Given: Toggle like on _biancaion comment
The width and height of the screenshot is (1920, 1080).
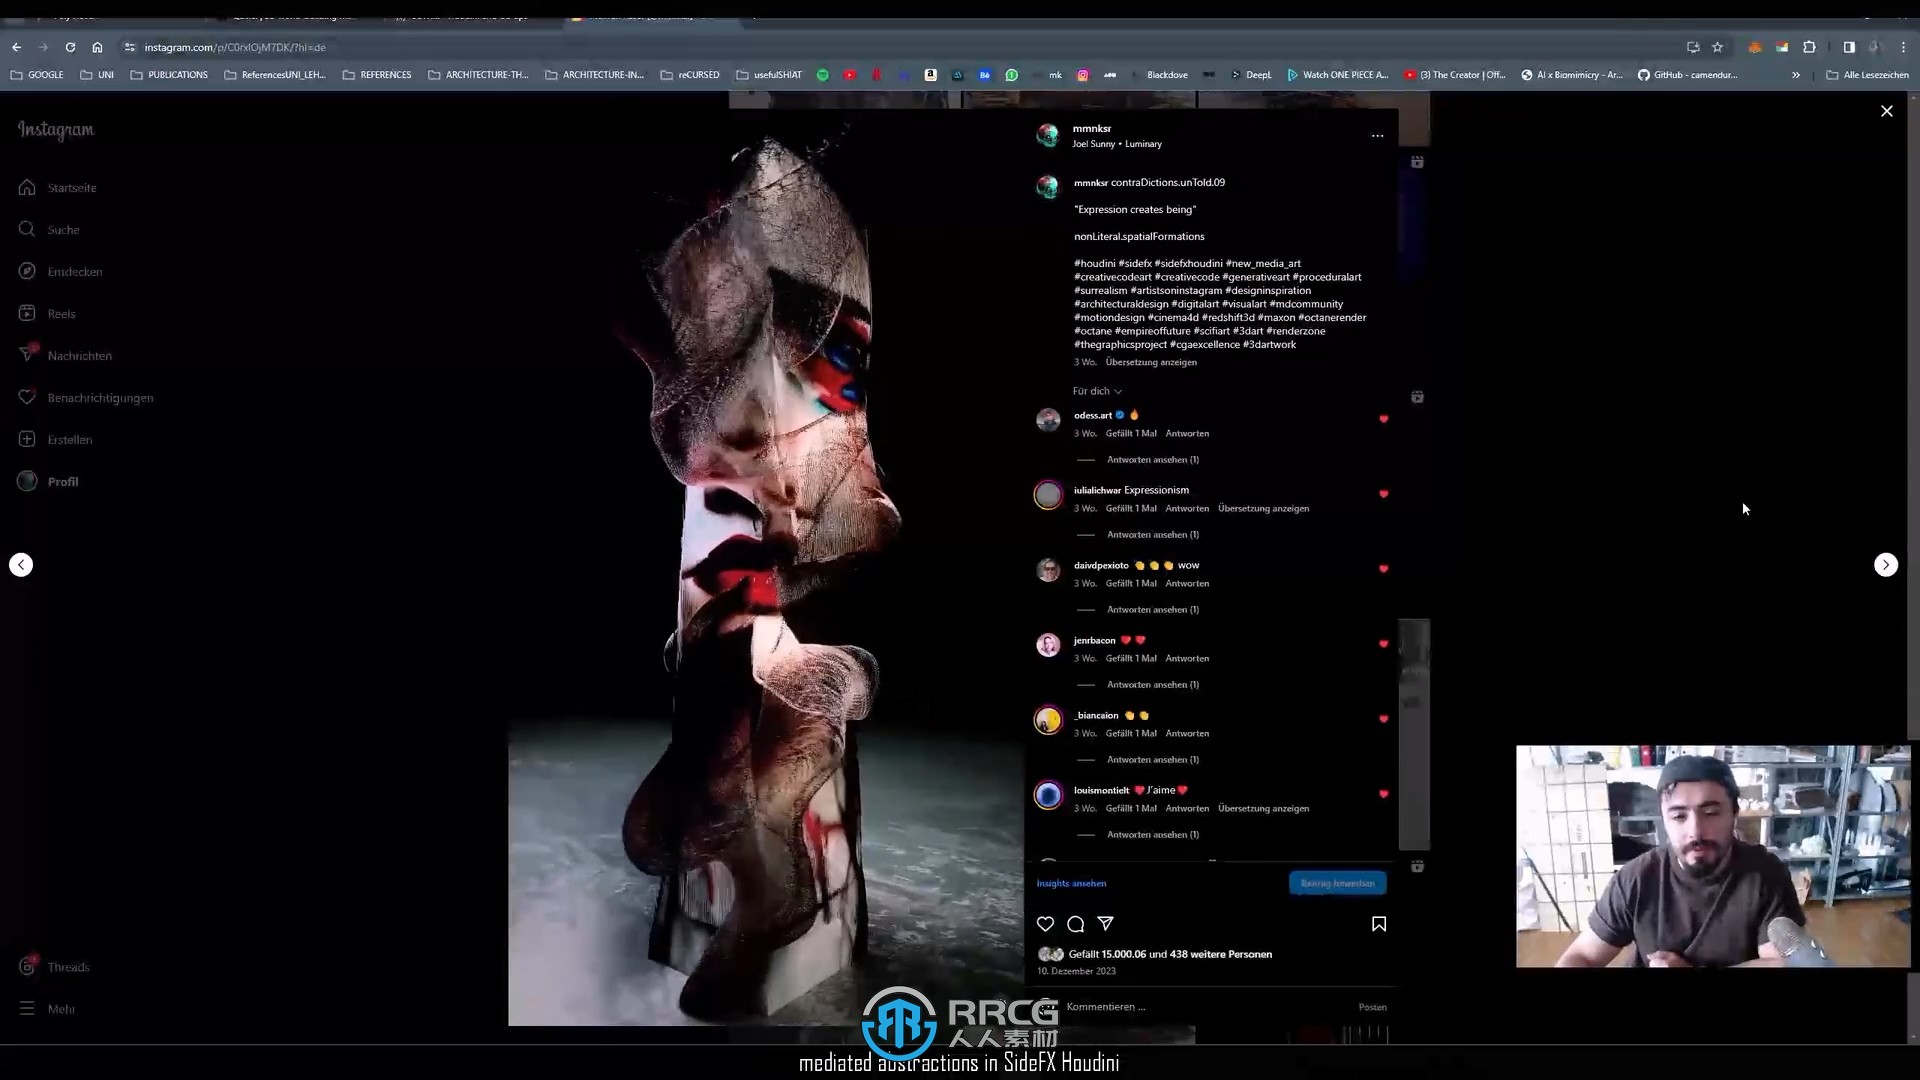Looking at the screenshot, I should click(1383, 719).
